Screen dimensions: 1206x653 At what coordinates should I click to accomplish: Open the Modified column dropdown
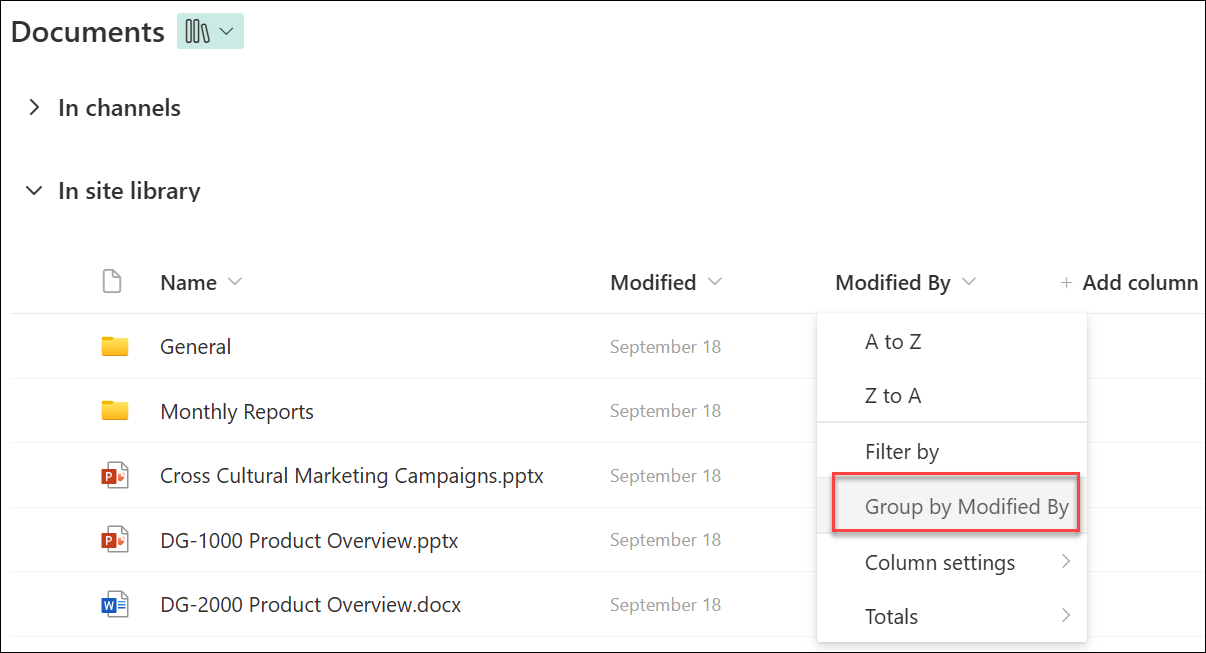click(x=716, y=283)
